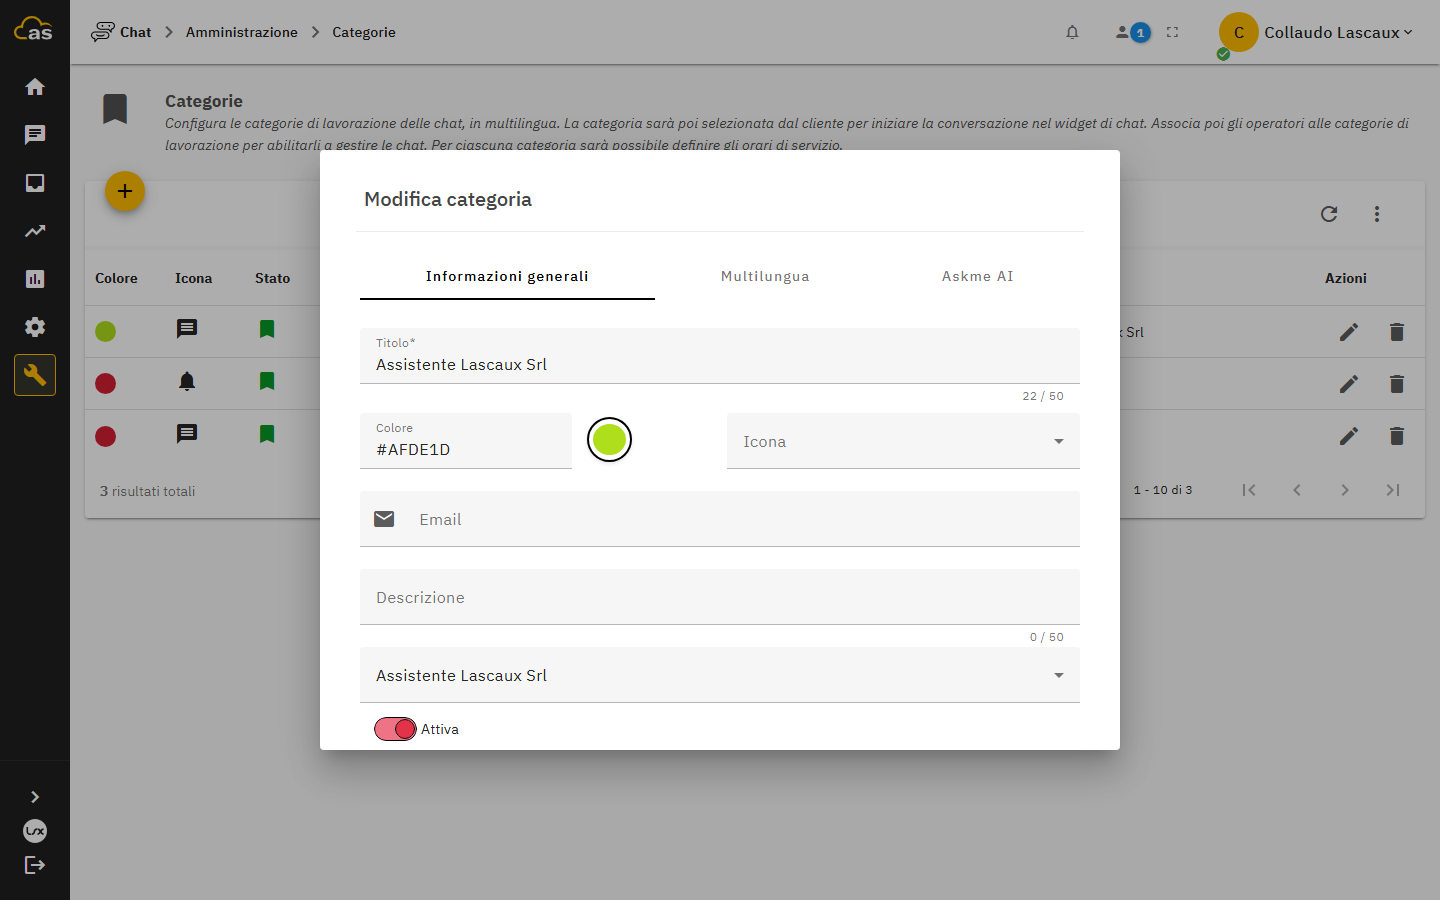Open the inbox icon in sidebar
This screenshot has height=900, width=1440.
pyautogui.click(x=35, y=183)
